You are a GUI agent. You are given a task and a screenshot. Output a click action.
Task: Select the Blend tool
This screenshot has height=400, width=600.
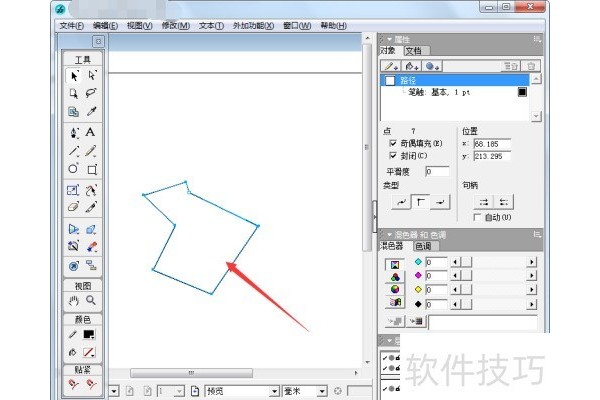[91, 247]
